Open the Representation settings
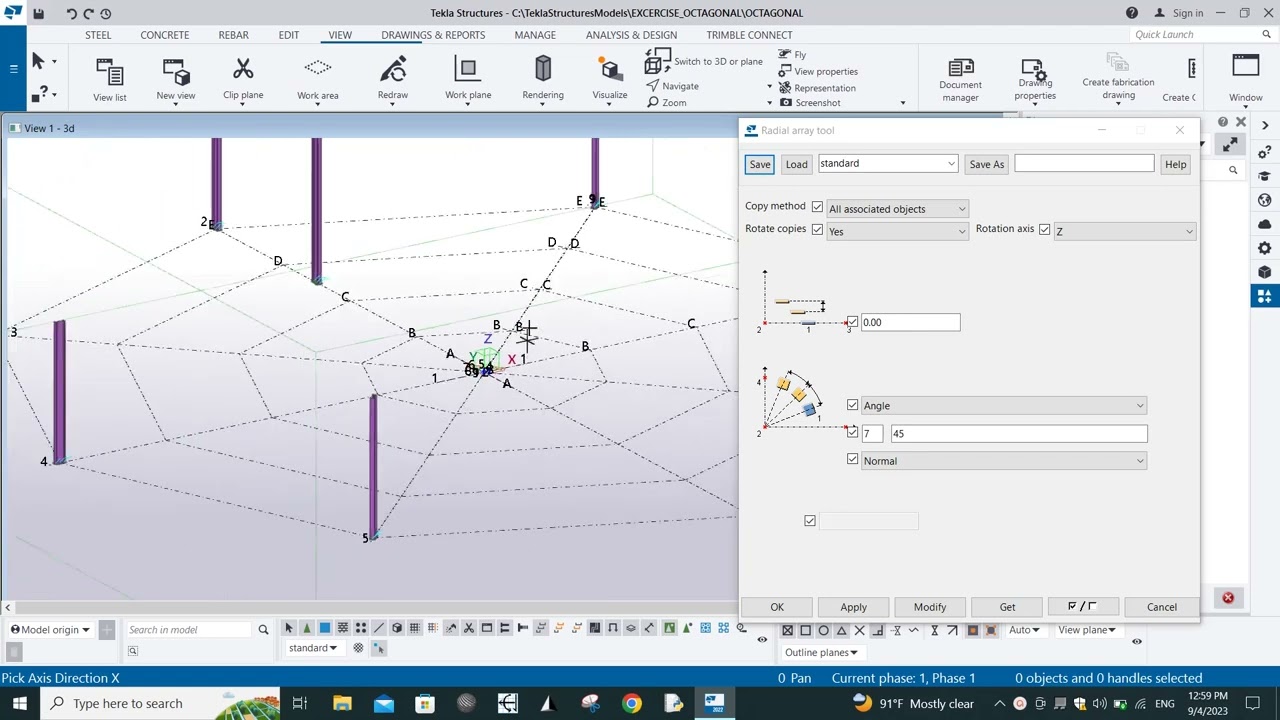This screenshot has height=720, width=1280. [817, 88]
